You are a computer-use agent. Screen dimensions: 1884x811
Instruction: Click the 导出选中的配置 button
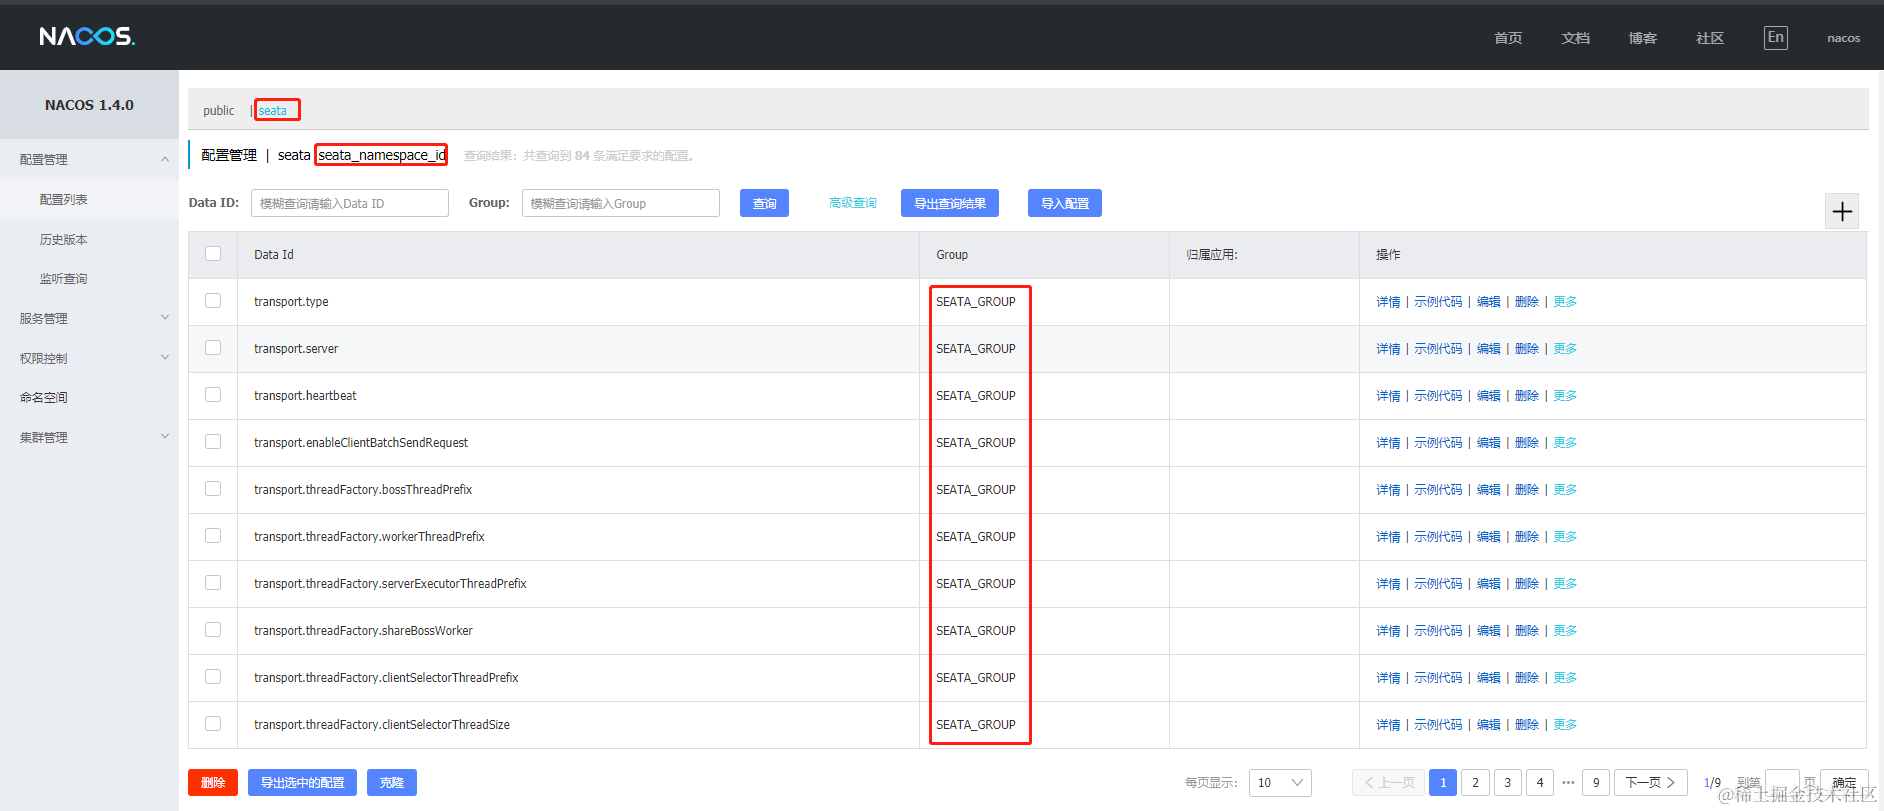[x=303, y=783]
